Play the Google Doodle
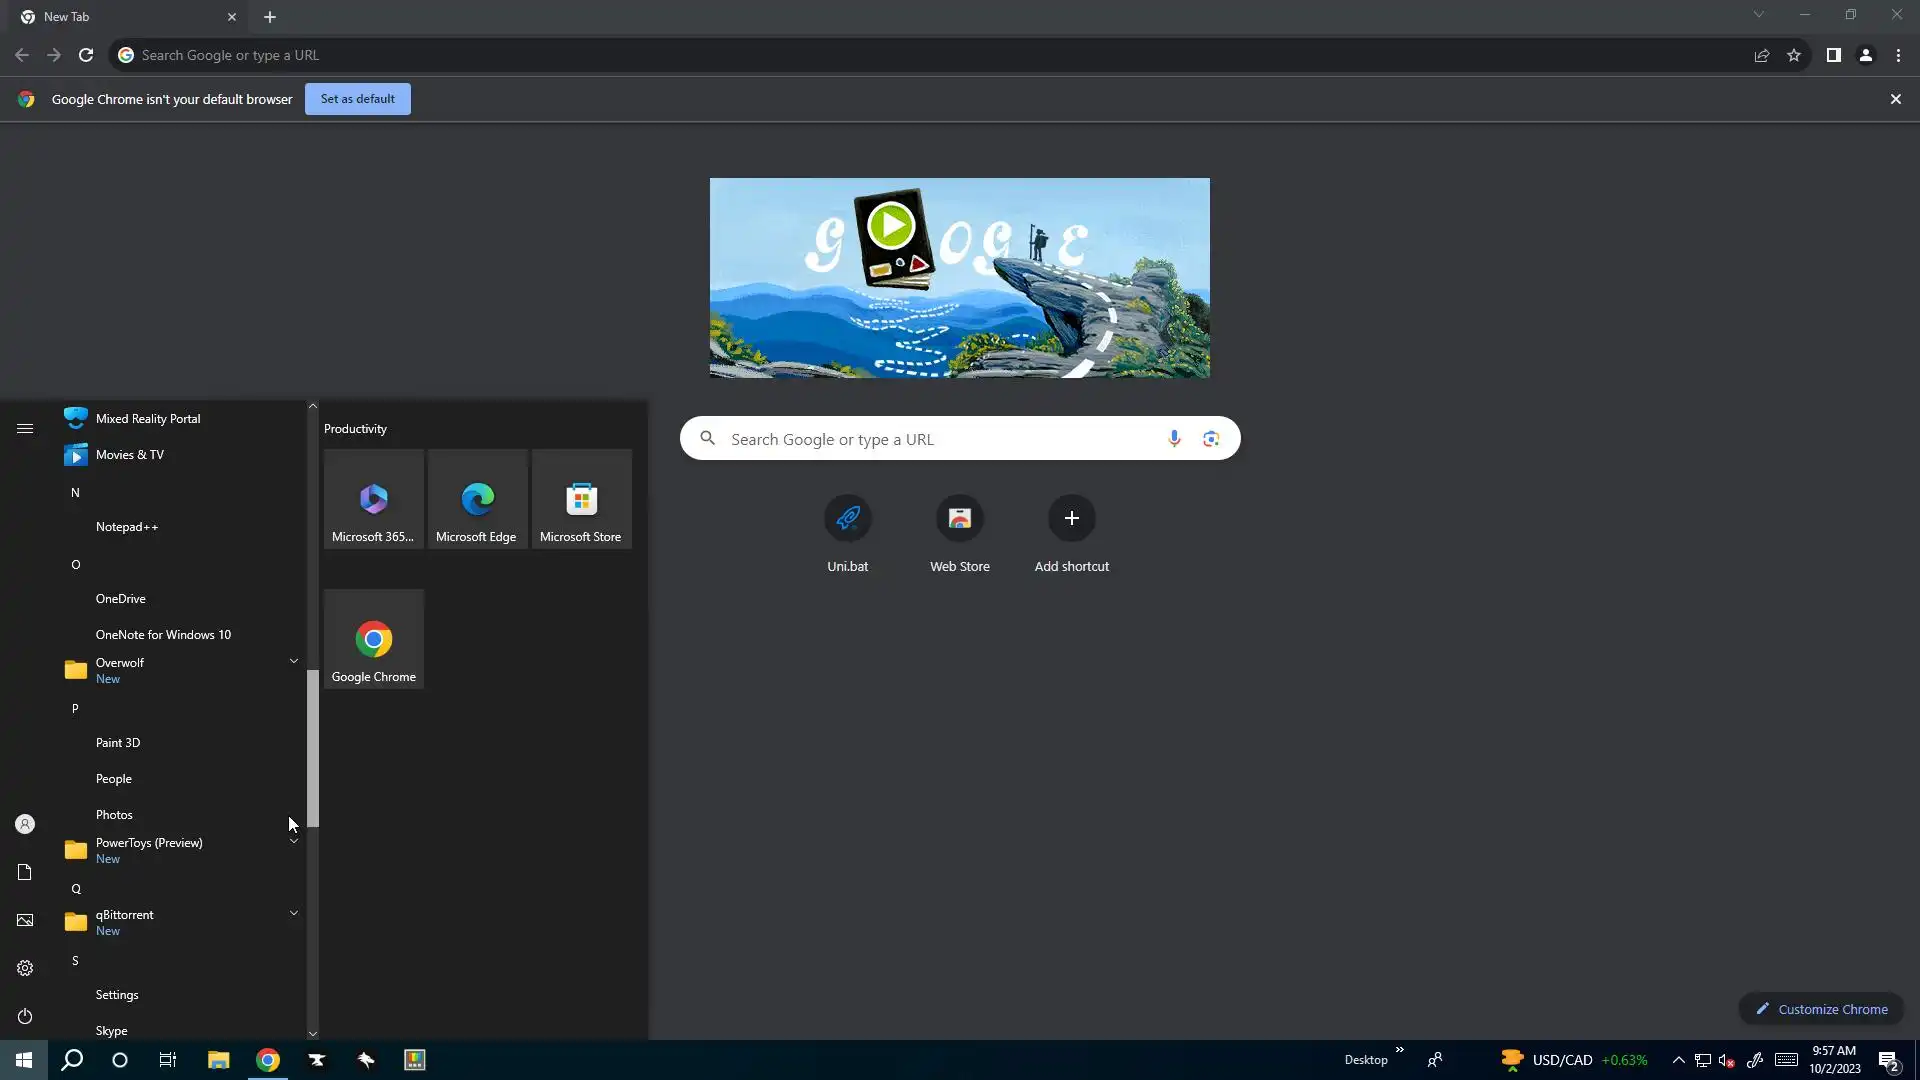Image resolution: width=1920 pixels, height=1080 pixels. pyautogui.click(x=890, y=226)
